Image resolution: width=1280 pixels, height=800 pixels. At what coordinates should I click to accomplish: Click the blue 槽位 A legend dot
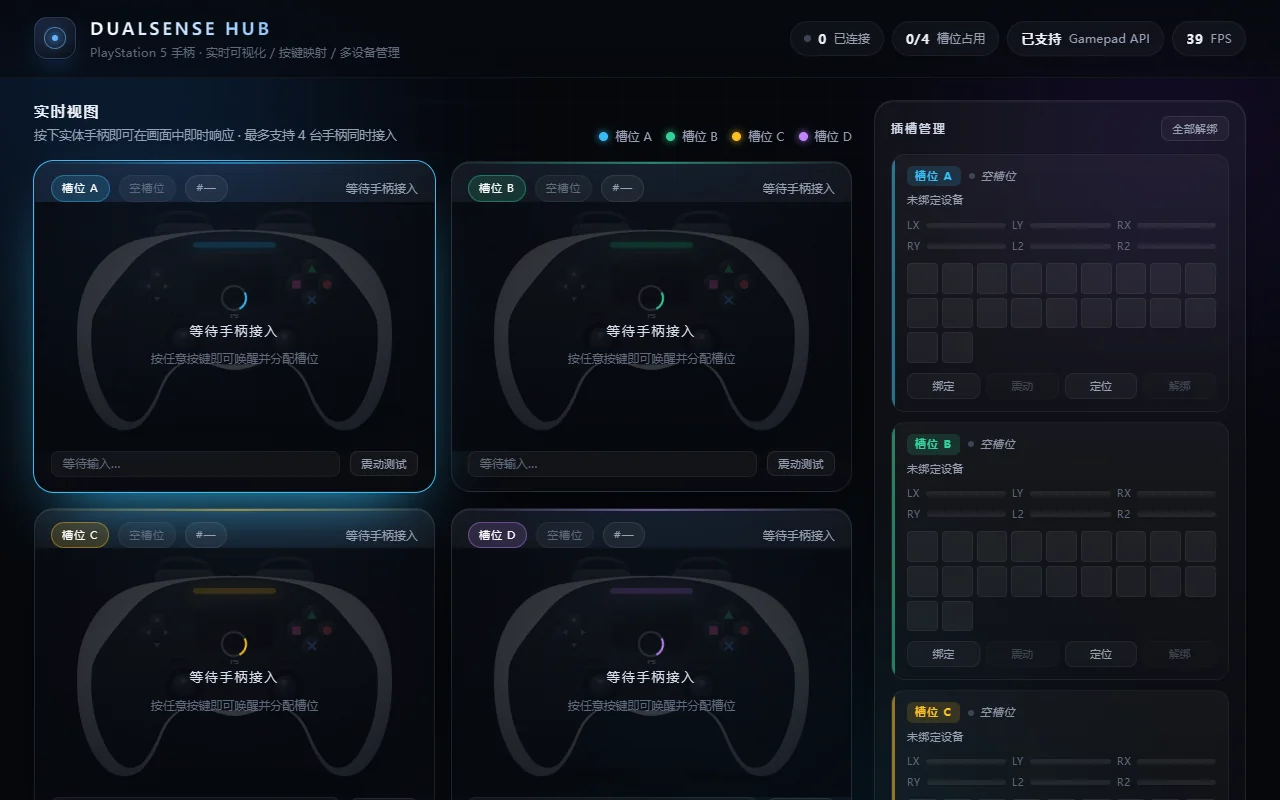point(603,136)
